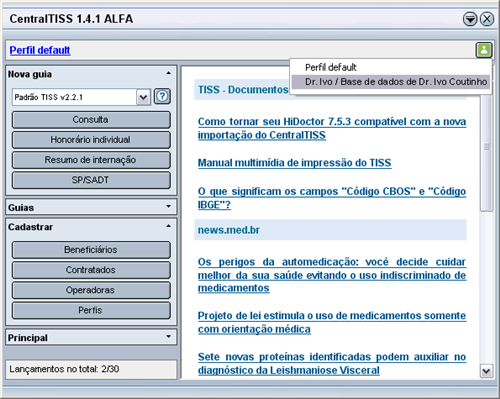Click the news.med.br heading

229,230
